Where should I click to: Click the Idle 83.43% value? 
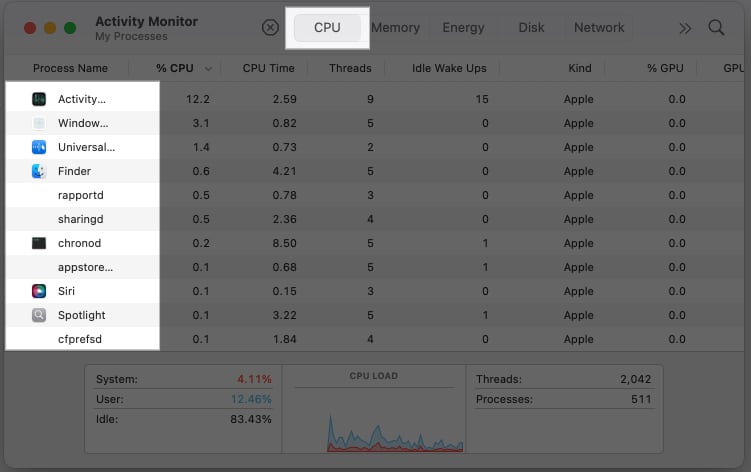250,419
